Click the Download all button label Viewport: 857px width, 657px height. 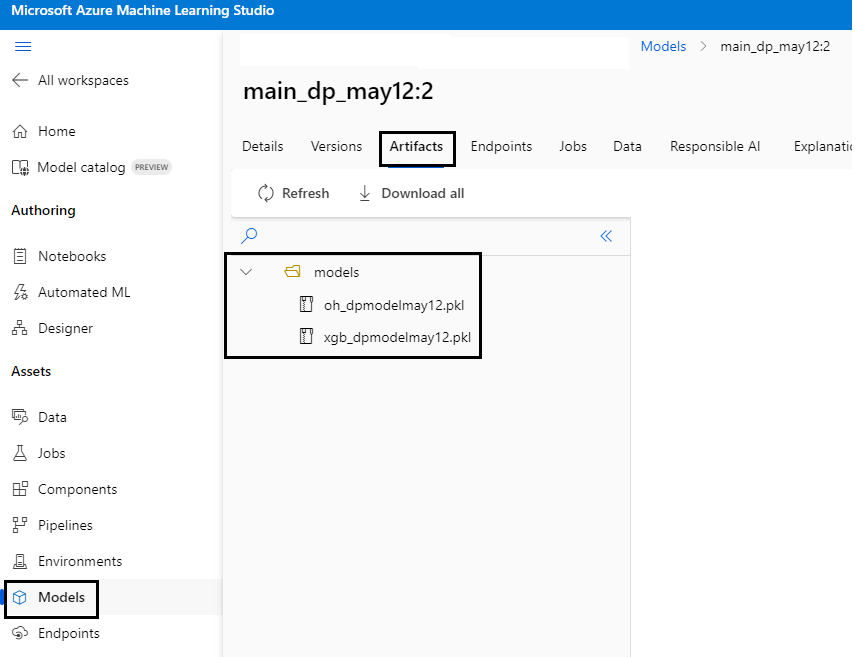click(x=422, y=193)
